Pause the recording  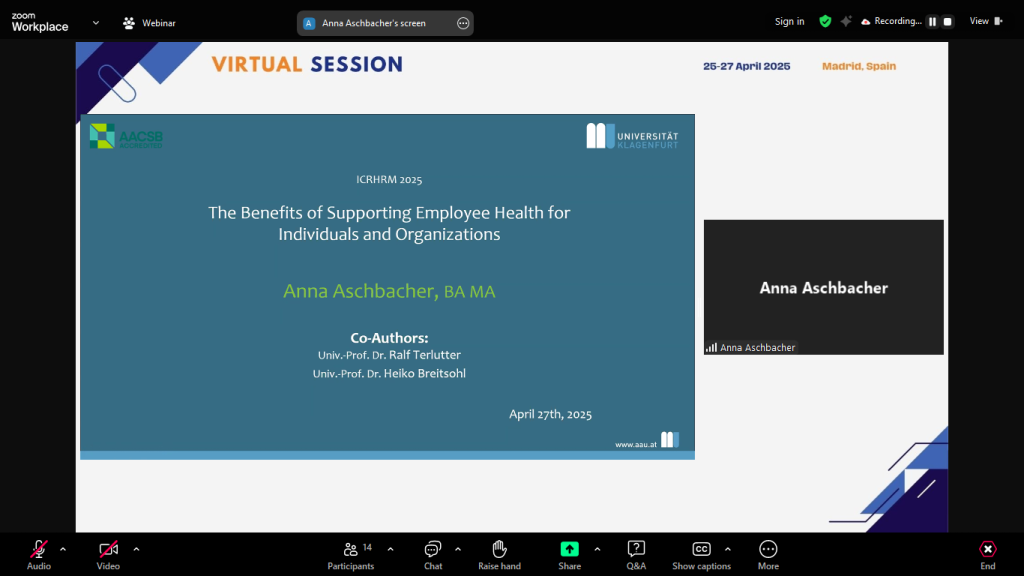click(932, 22)
